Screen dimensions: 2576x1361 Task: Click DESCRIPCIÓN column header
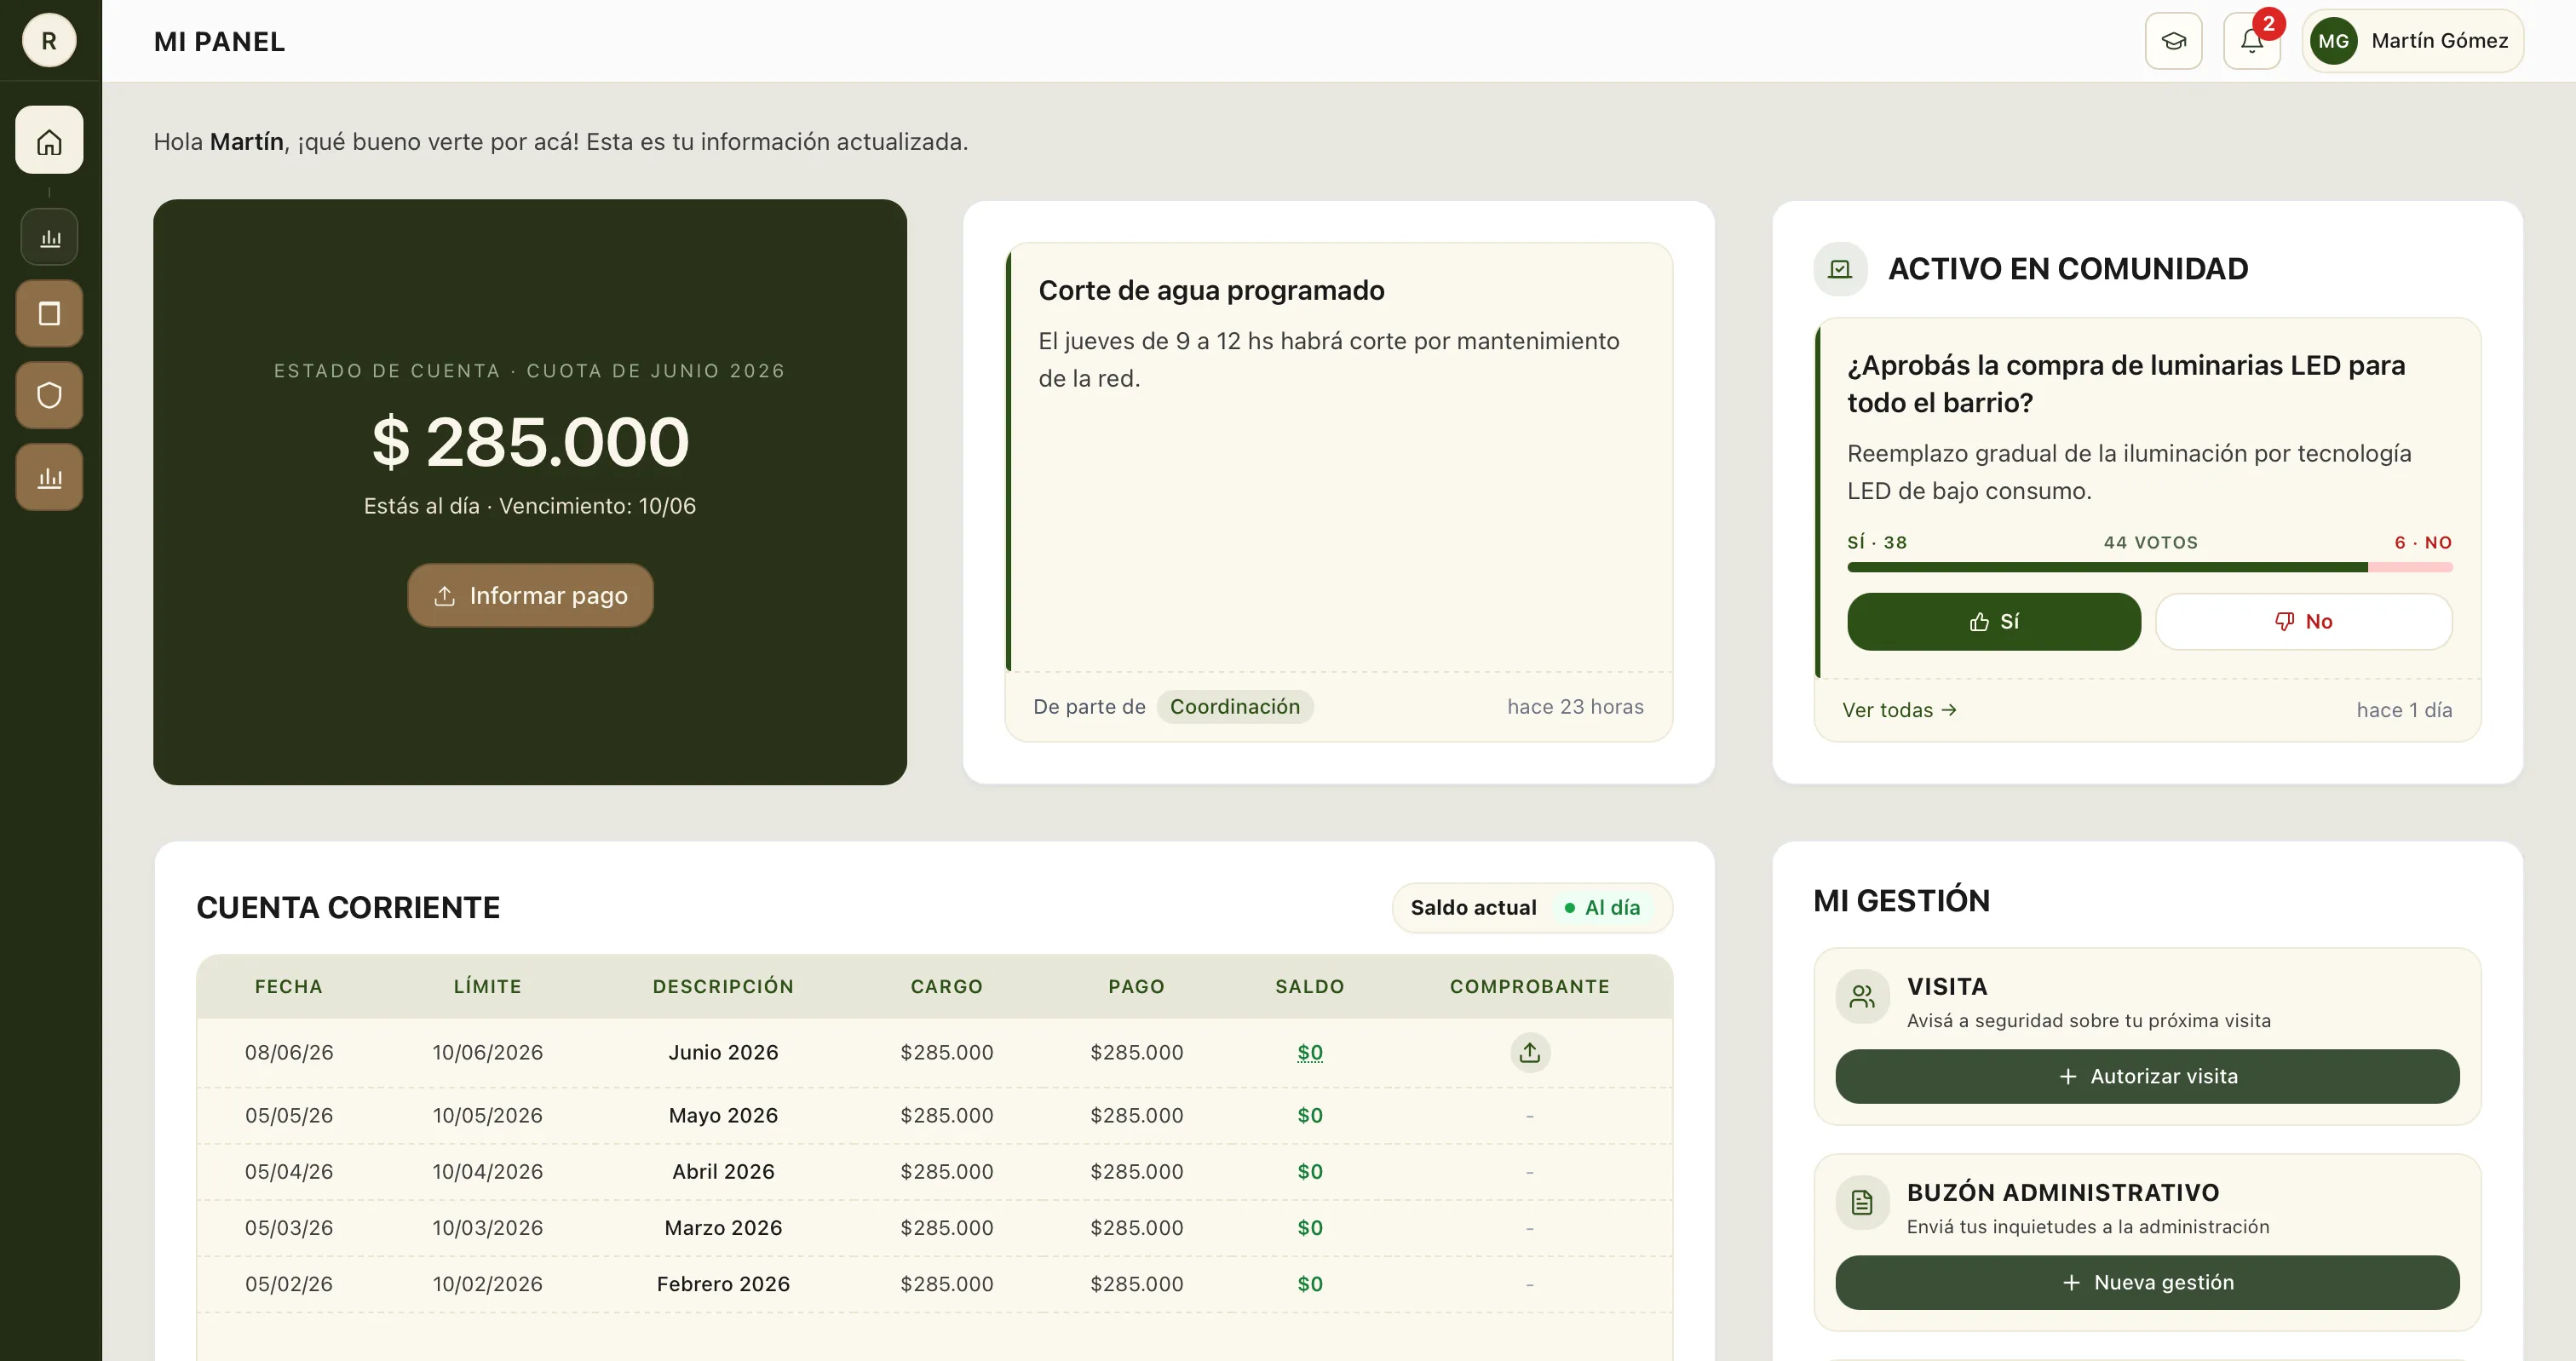coord(723,987)
